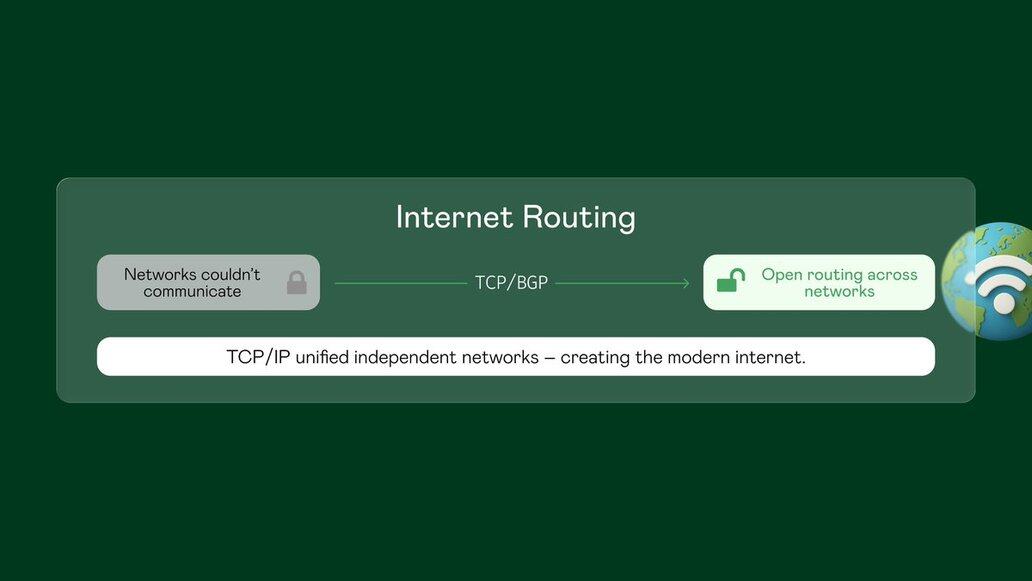This screenshot has width=1032, height=581.
Task: Click the phrase independent networks in the caption
Action: (x=446, y=357)
